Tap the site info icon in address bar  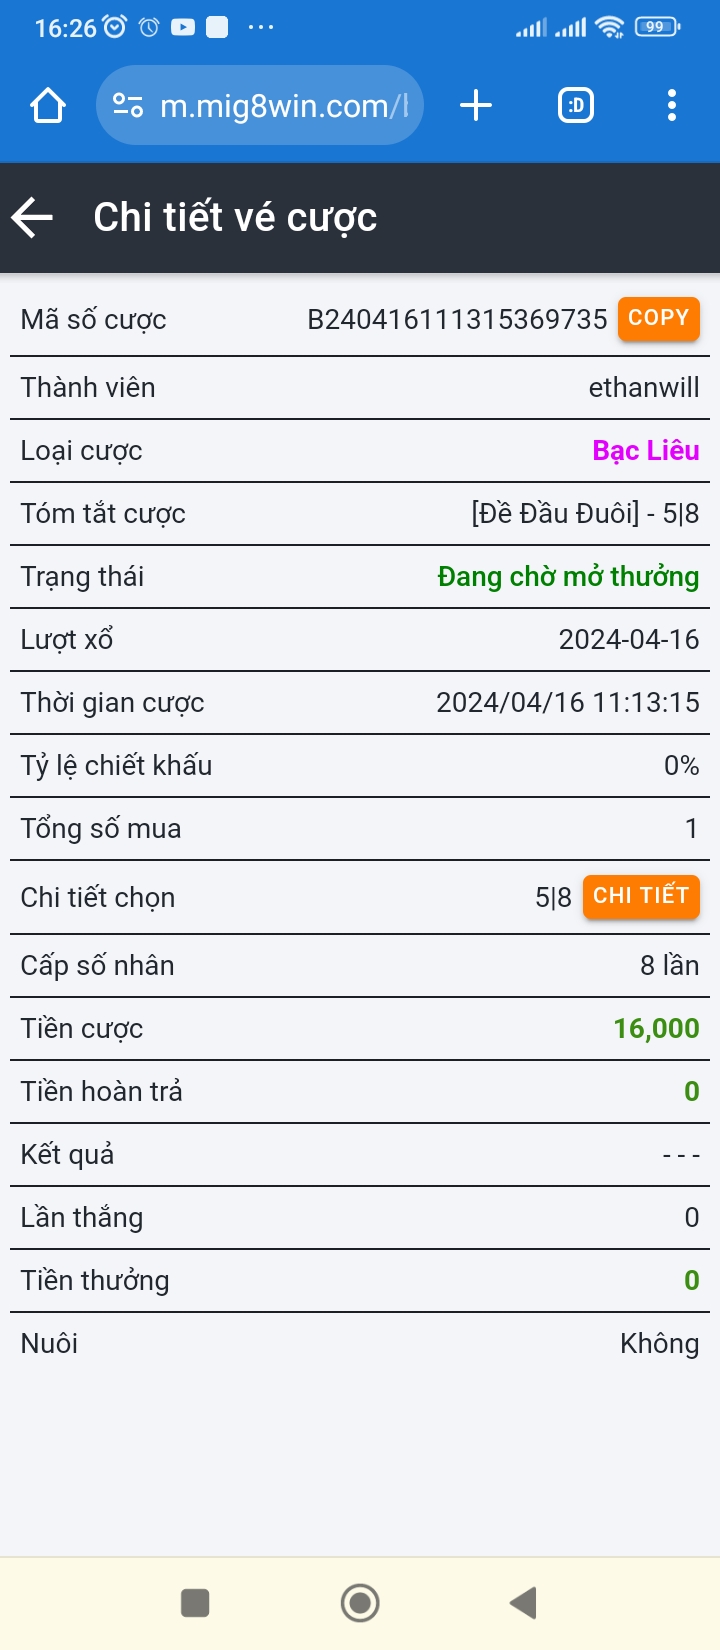(x=128, y=105)
